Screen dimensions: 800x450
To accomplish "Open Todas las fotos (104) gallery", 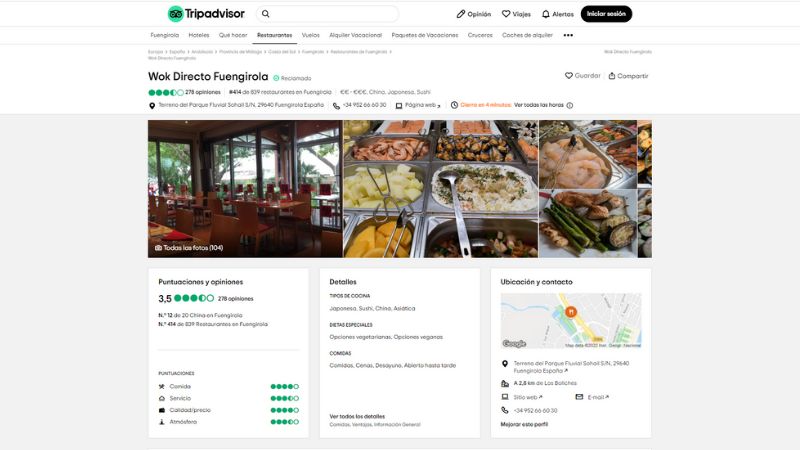I will (189, 247).
